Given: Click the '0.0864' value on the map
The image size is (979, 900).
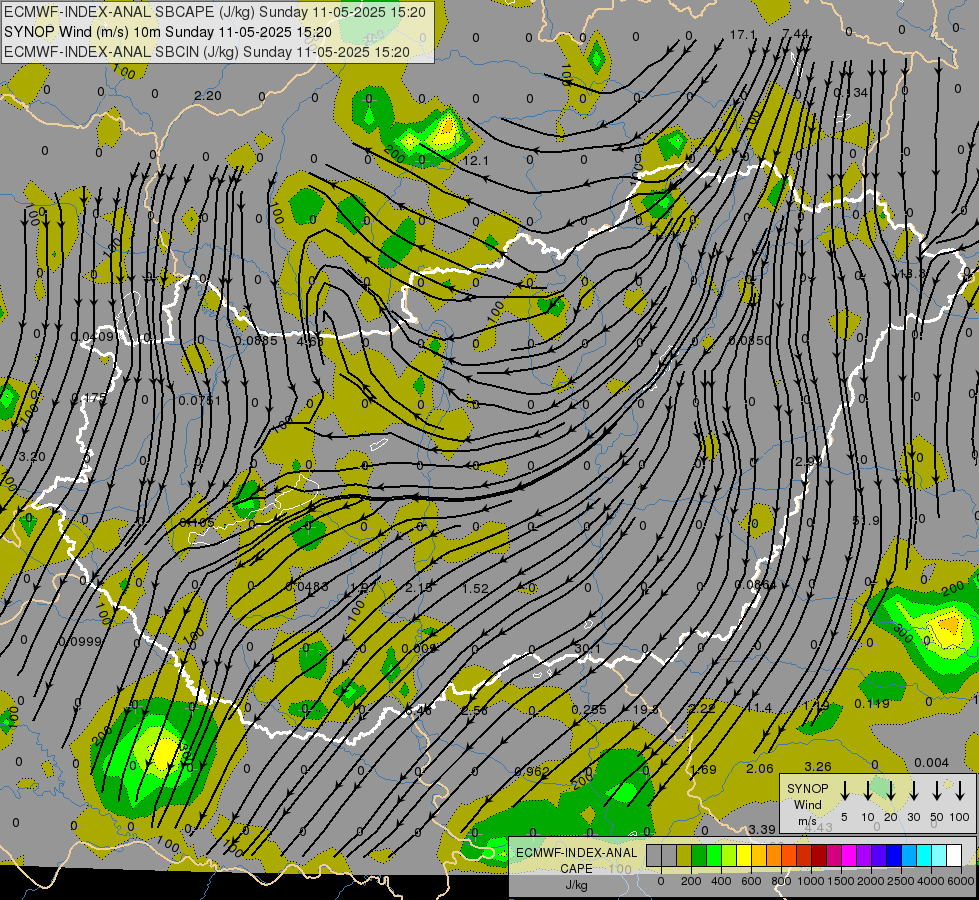Looking at the screenshot, I should [x=755, y=585].
